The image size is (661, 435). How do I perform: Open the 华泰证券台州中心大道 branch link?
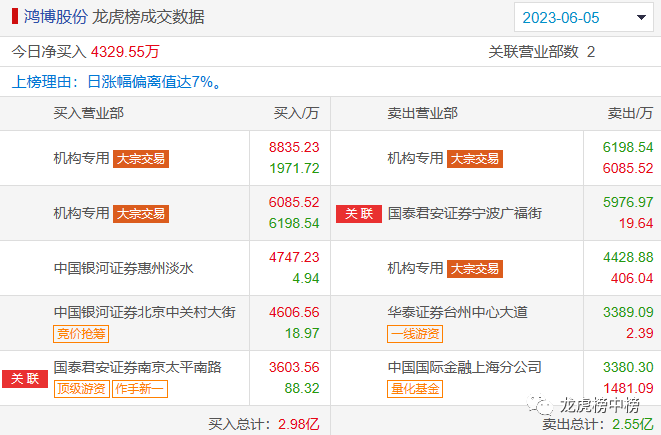[x=457, y=312]
